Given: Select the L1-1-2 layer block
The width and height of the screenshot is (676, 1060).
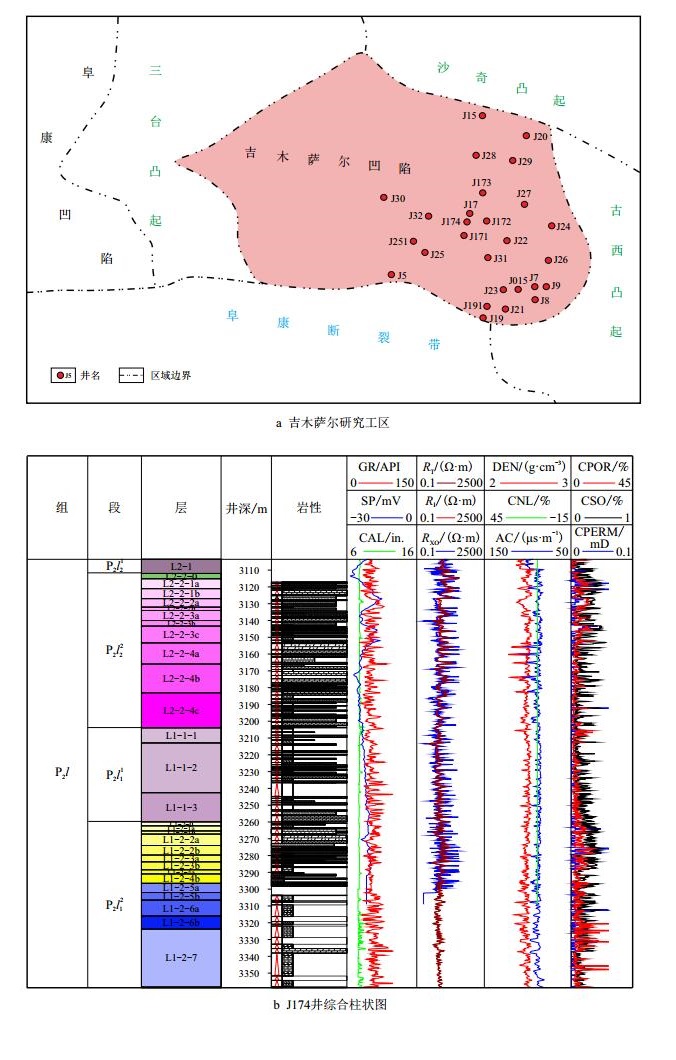Looking at the screenshot, I should (x=180, y=767).
